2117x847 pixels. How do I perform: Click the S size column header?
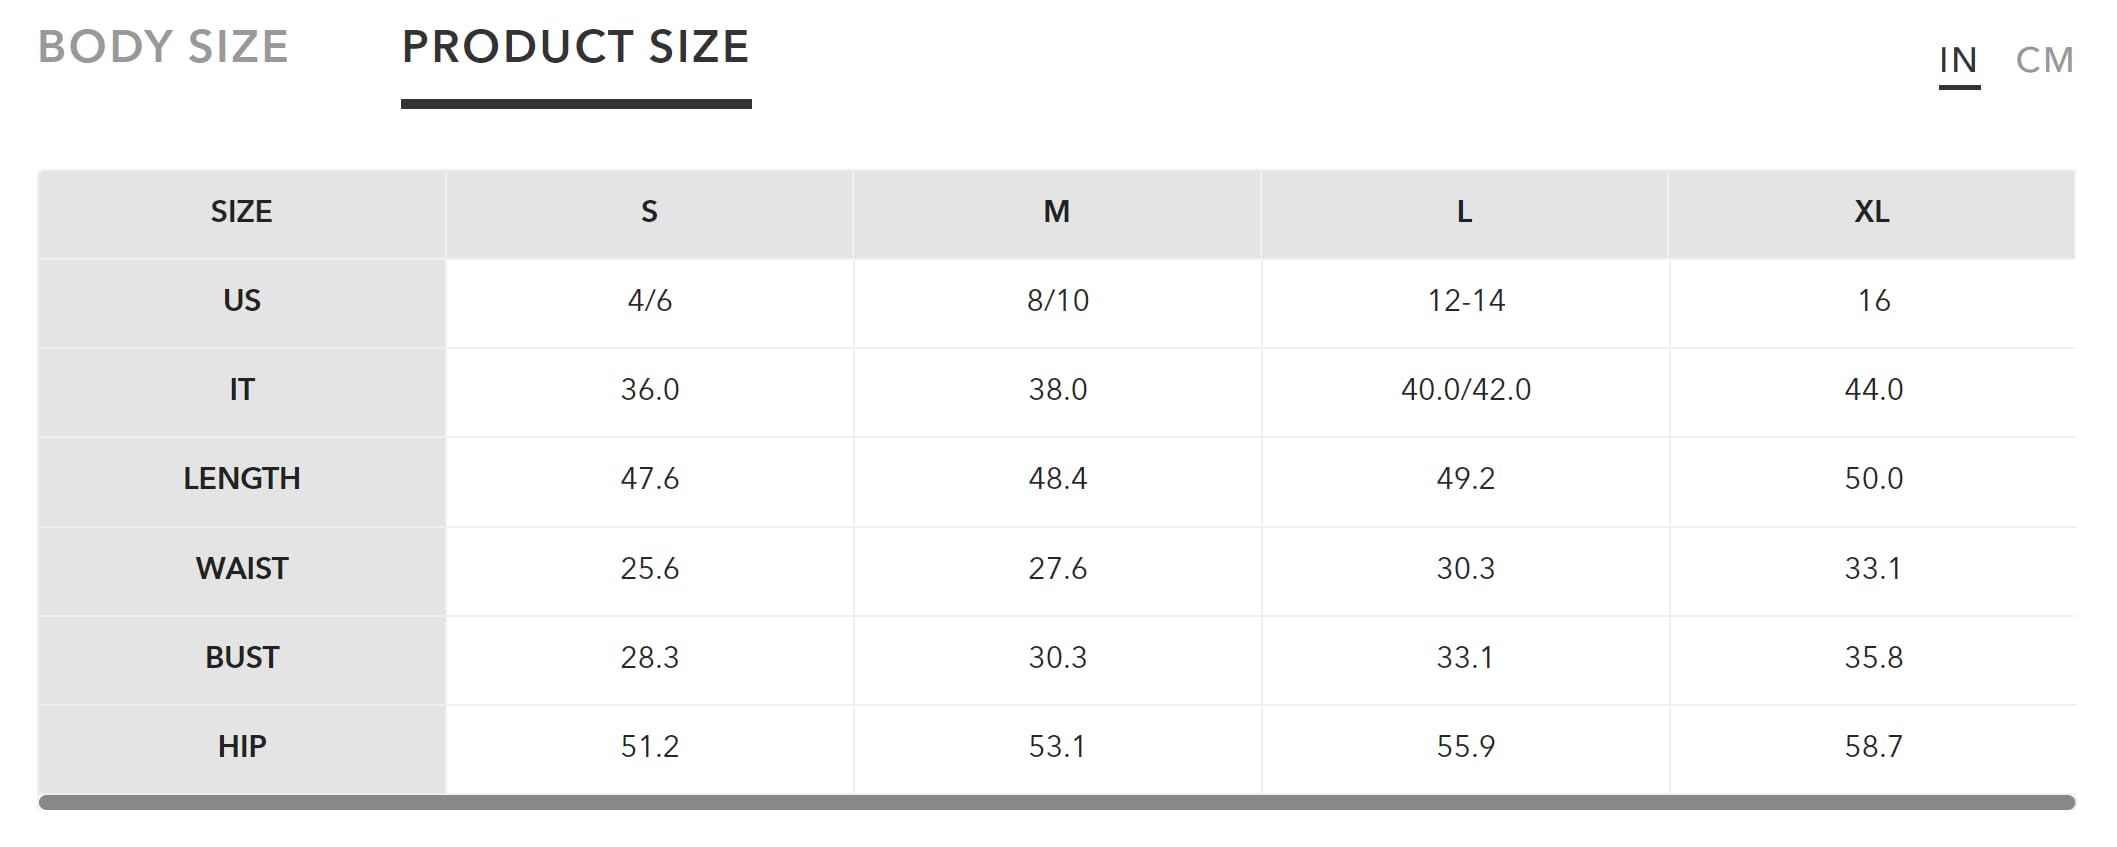649,214
